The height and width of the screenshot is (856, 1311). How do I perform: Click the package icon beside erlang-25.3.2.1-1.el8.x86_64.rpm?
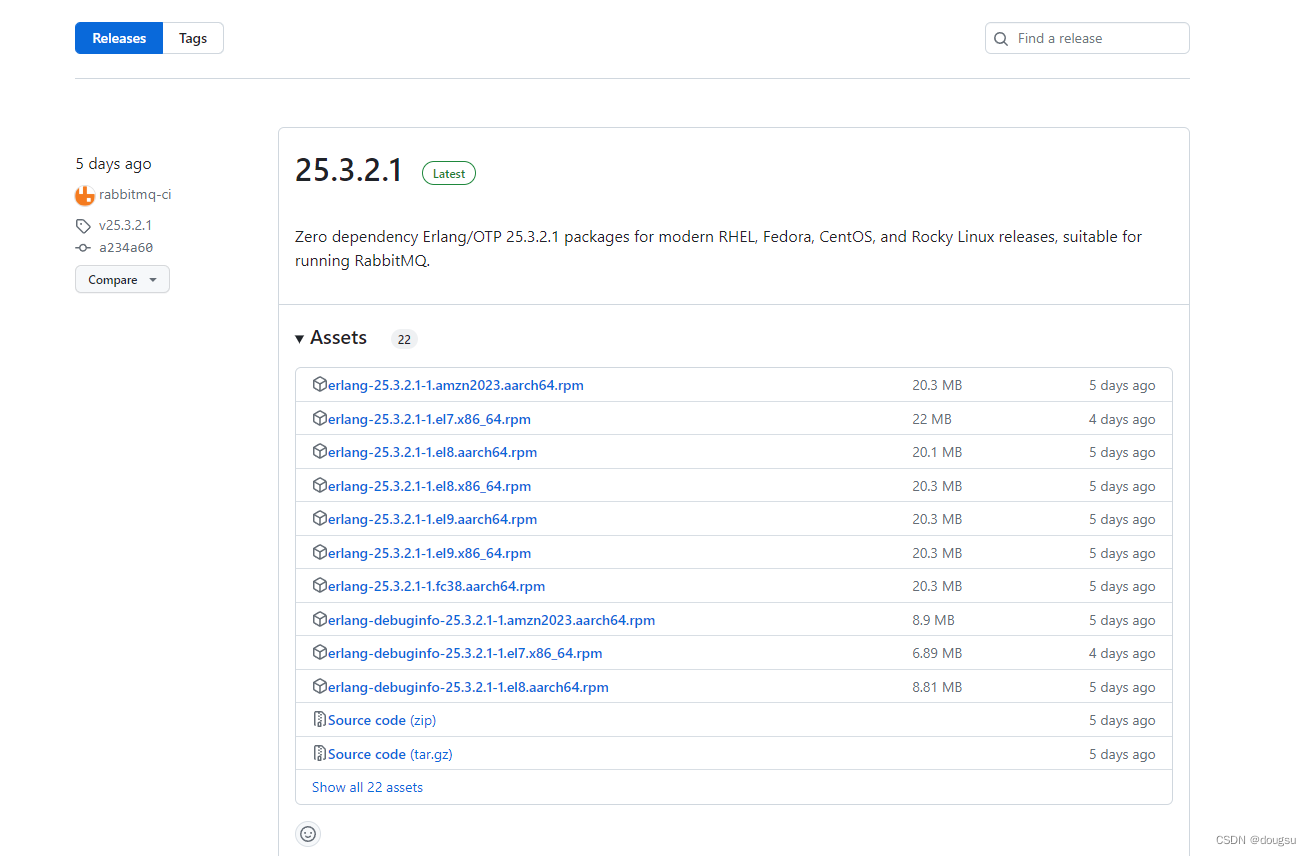click(320, 485)
